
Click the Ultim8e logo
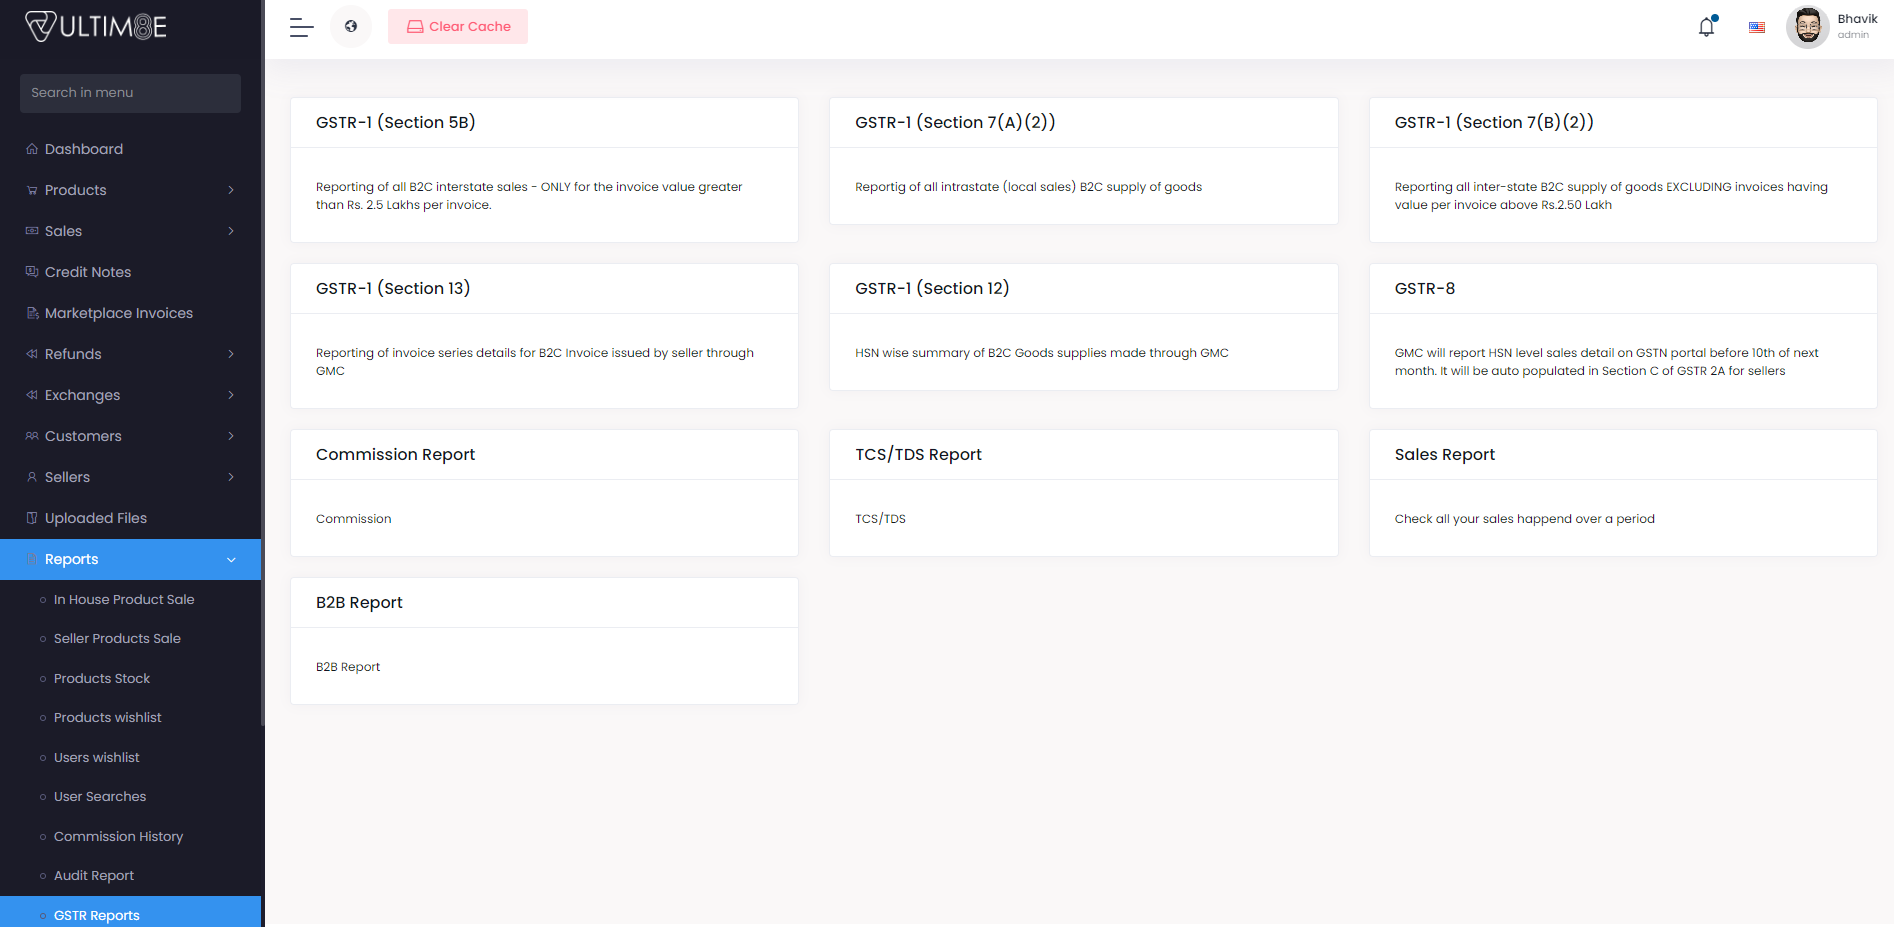click(96, 26)
